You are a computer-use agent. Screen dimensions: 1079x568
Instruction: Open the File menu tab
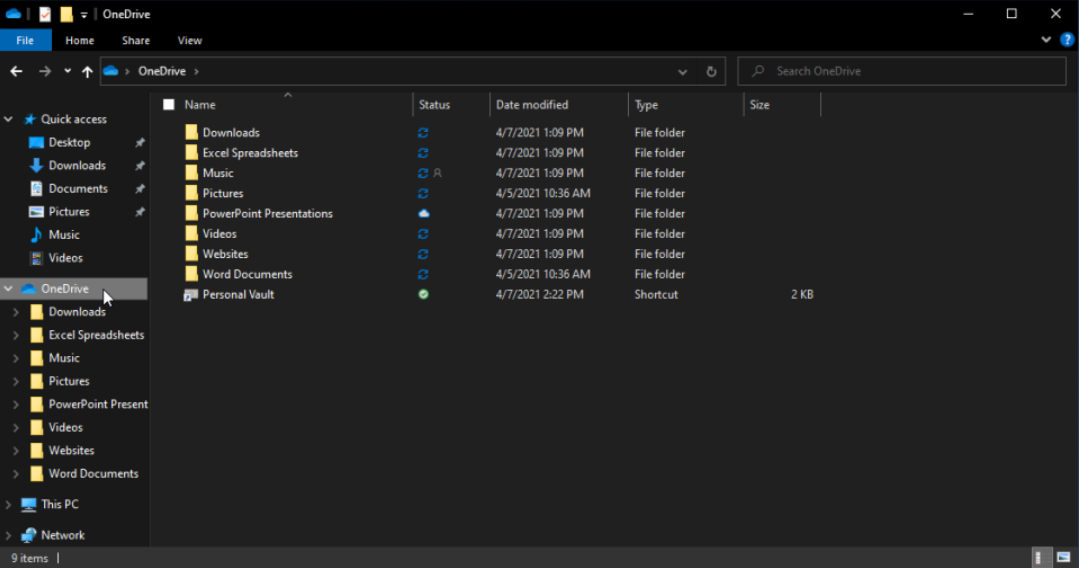tap(24, 40)
